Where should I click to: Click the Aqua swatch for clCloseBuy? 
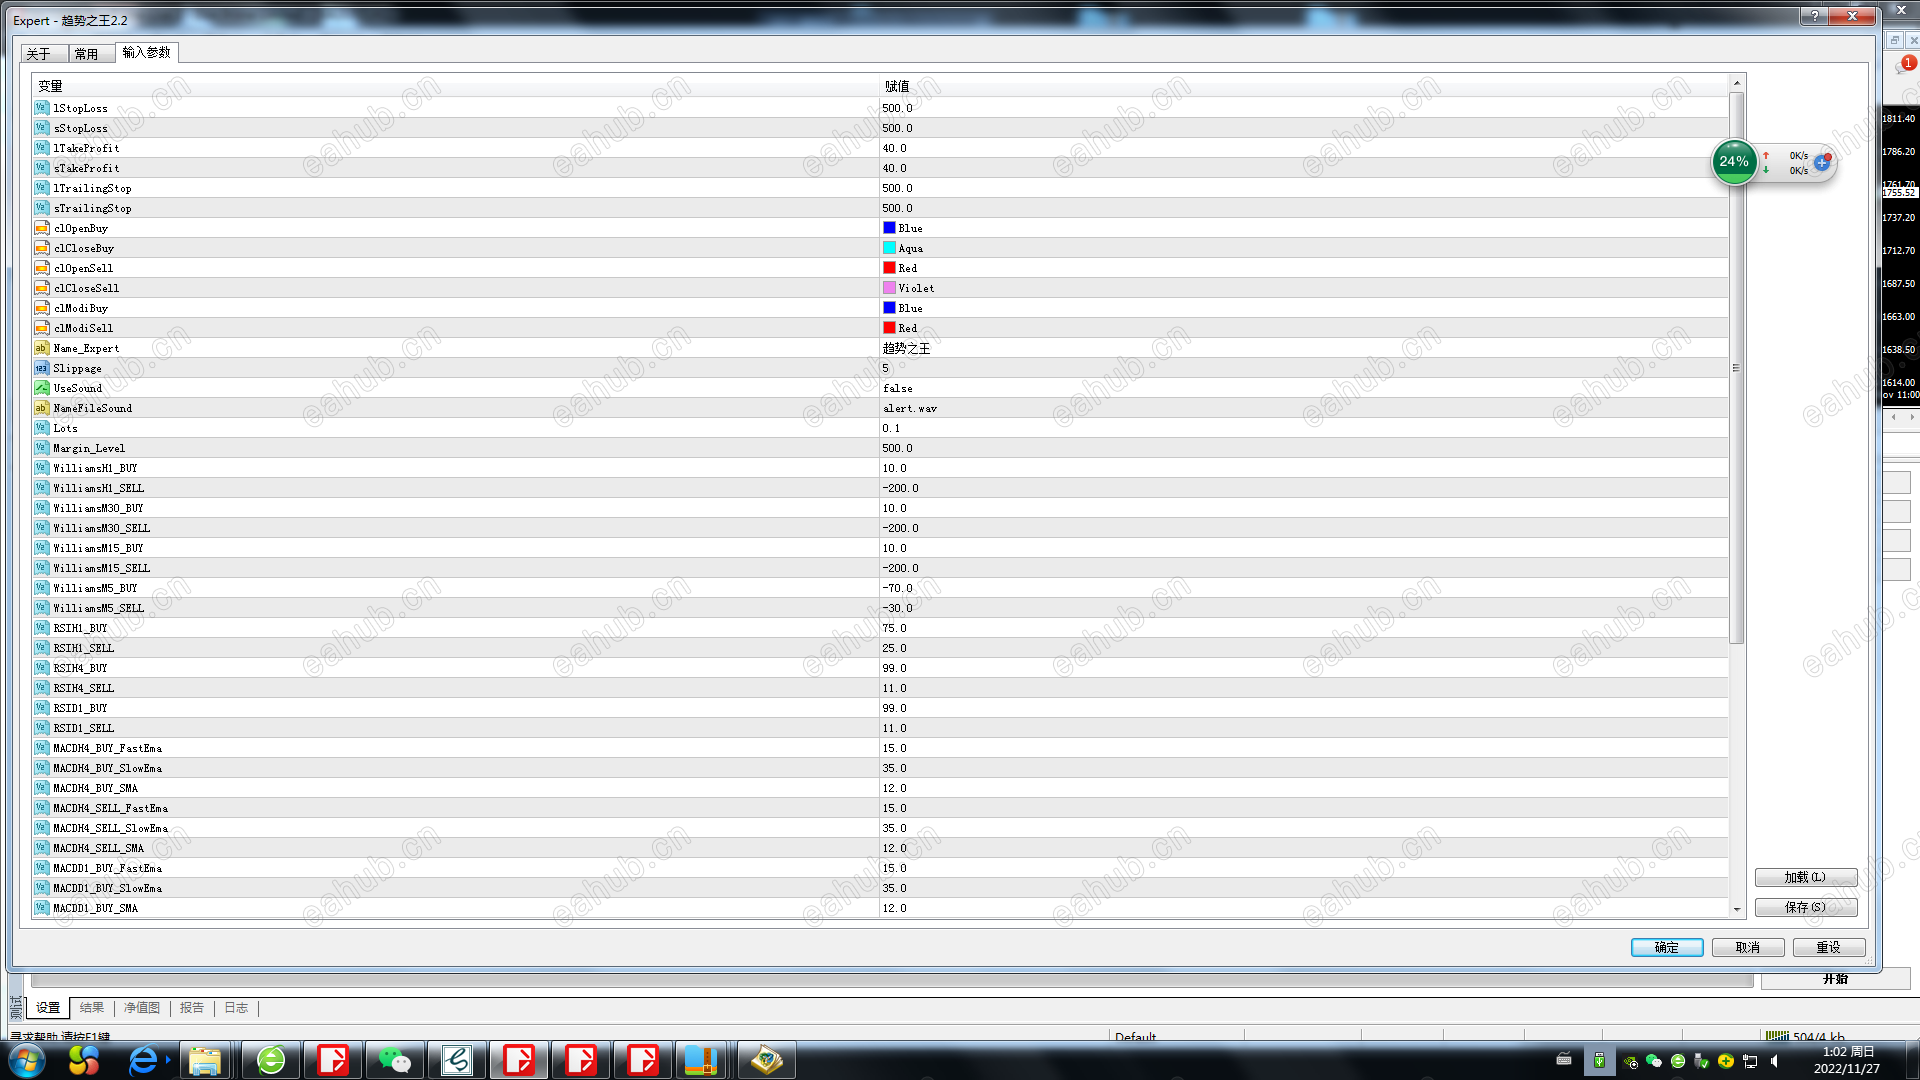[x=889, y=248]
